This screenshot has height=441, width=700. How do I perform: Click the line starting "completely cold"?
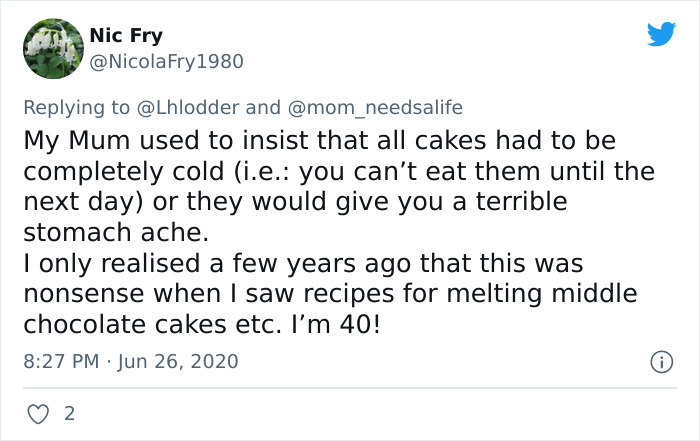339,172
